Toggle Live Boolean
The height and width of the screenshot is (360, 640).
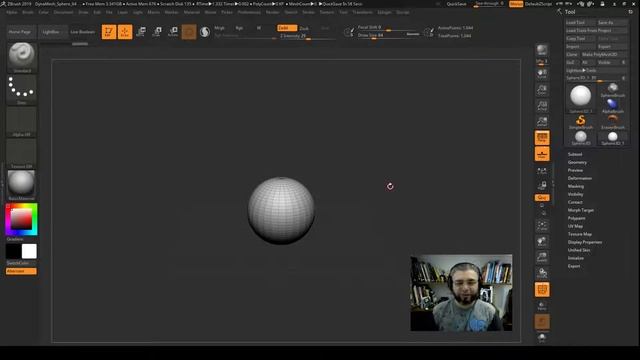82,31
